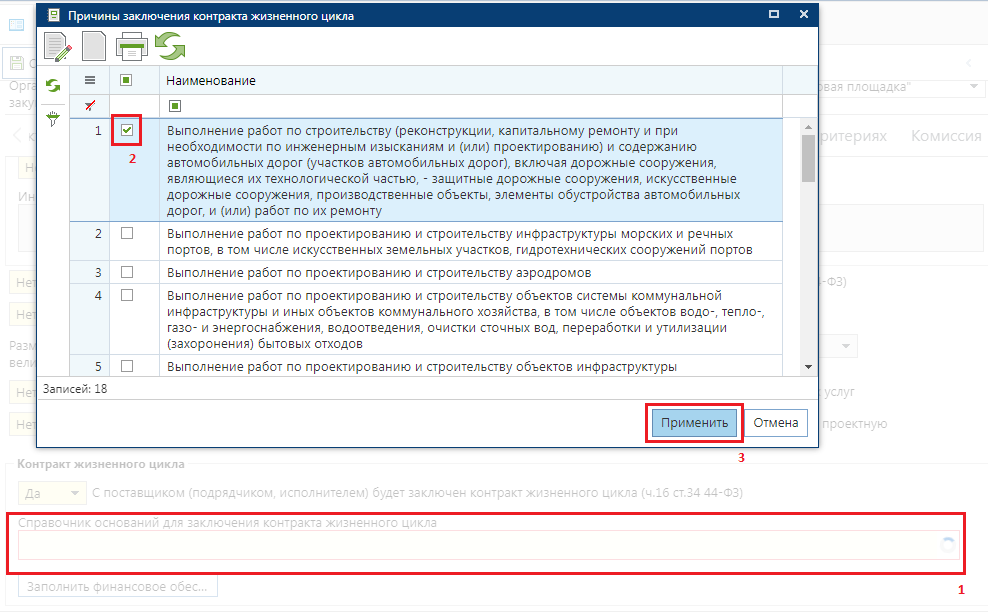This screenshot has height=614, width=988.
Task: Toggle the select-all checkbox in header
Action: [126, 80]
